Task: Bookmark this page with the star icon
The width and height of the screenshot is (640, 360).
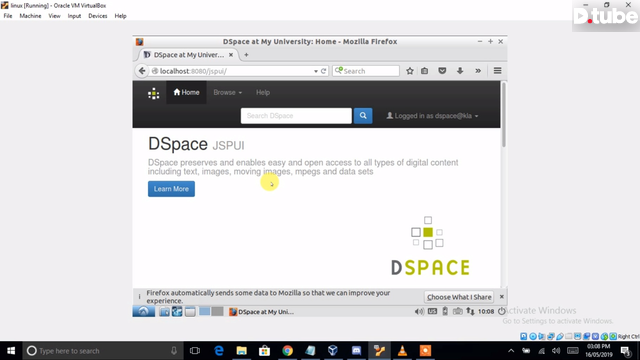Action: click(x=410, y=71)
